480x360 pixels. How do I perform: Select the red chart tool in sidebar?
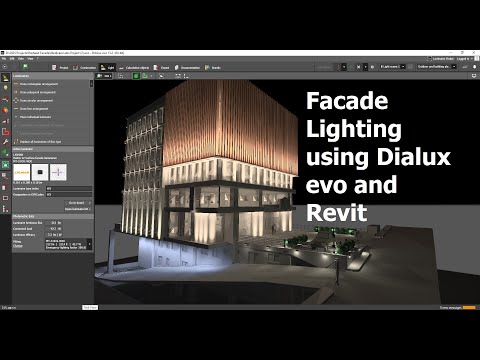tap(5, 121)
